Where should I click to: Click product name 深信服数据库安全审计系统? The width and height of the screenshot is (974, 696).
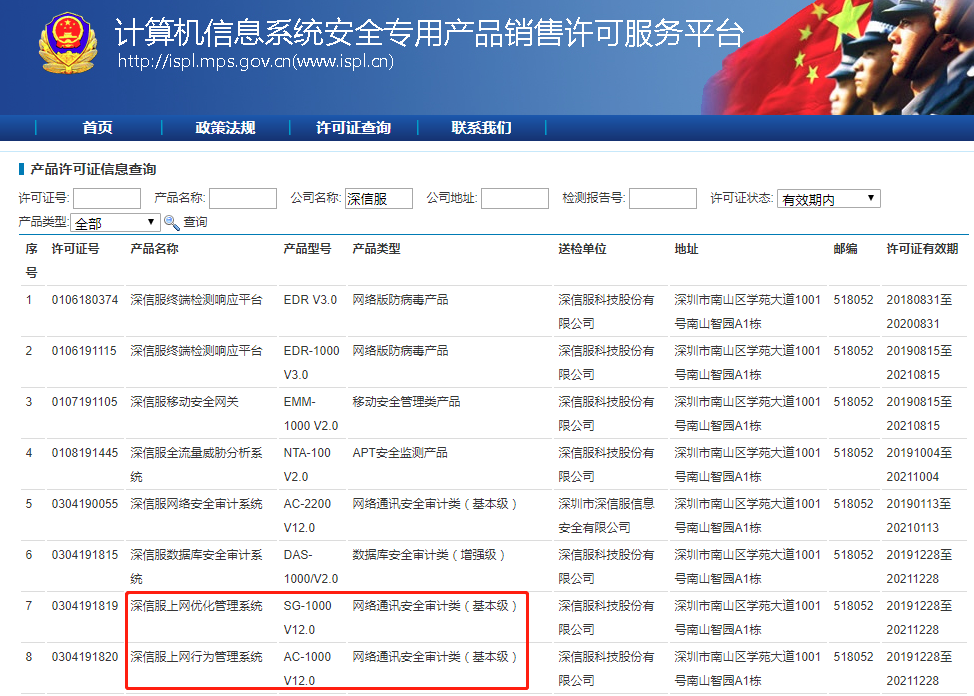pos(196,566)
